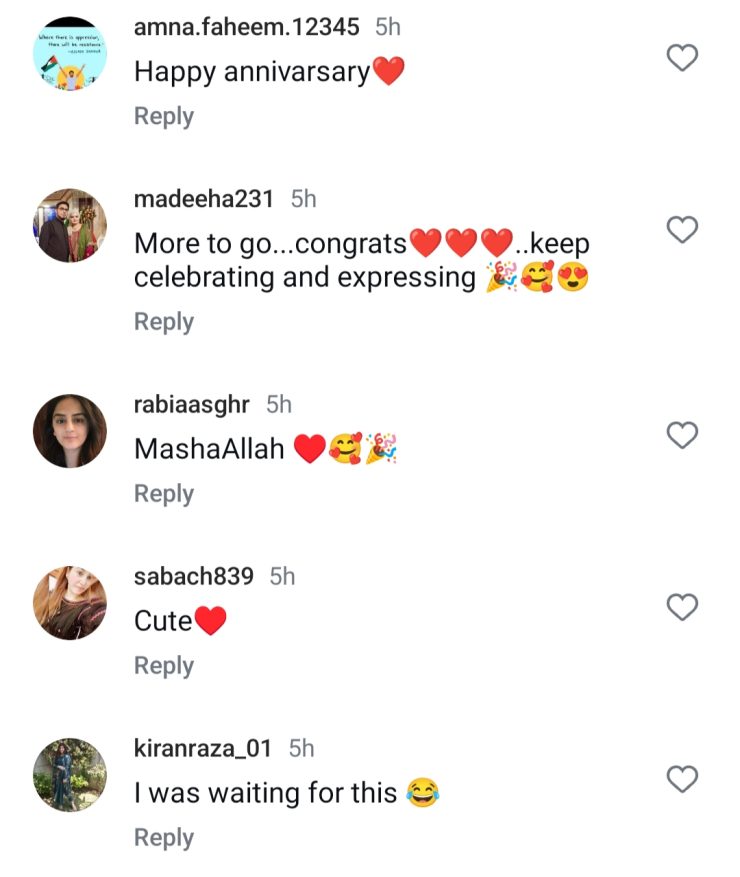Visit the rabiaasghr username link
This screenshot has height=877, width=740.
click(x=192, y=404)
